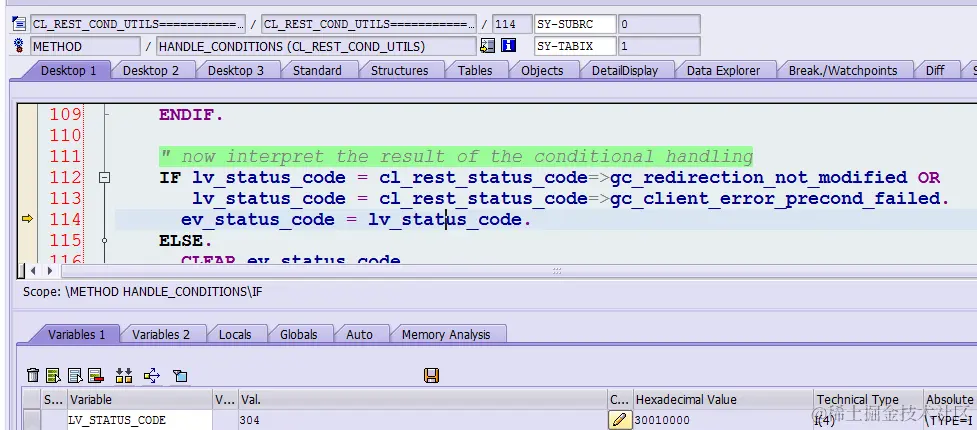Viewport: 977px width, 430px height.
Task: Click the program document icon before CL_REST_COND_UTILS
Action: pyautogui.click(x=19, y=24)
